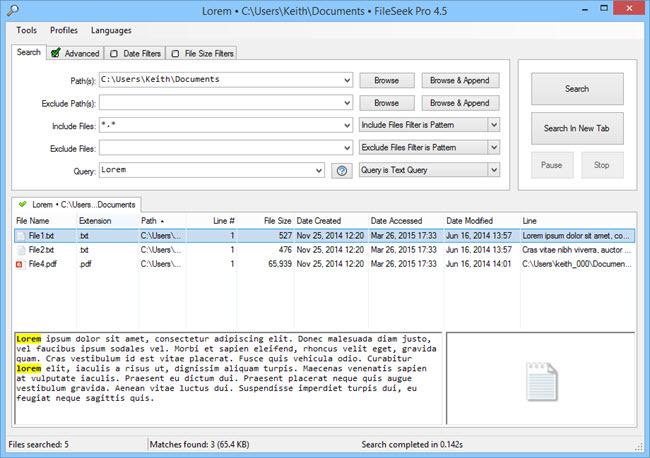This screenshot has width=650, height=458.
Task: Open the Profiles menu
Action: point(64,30)
